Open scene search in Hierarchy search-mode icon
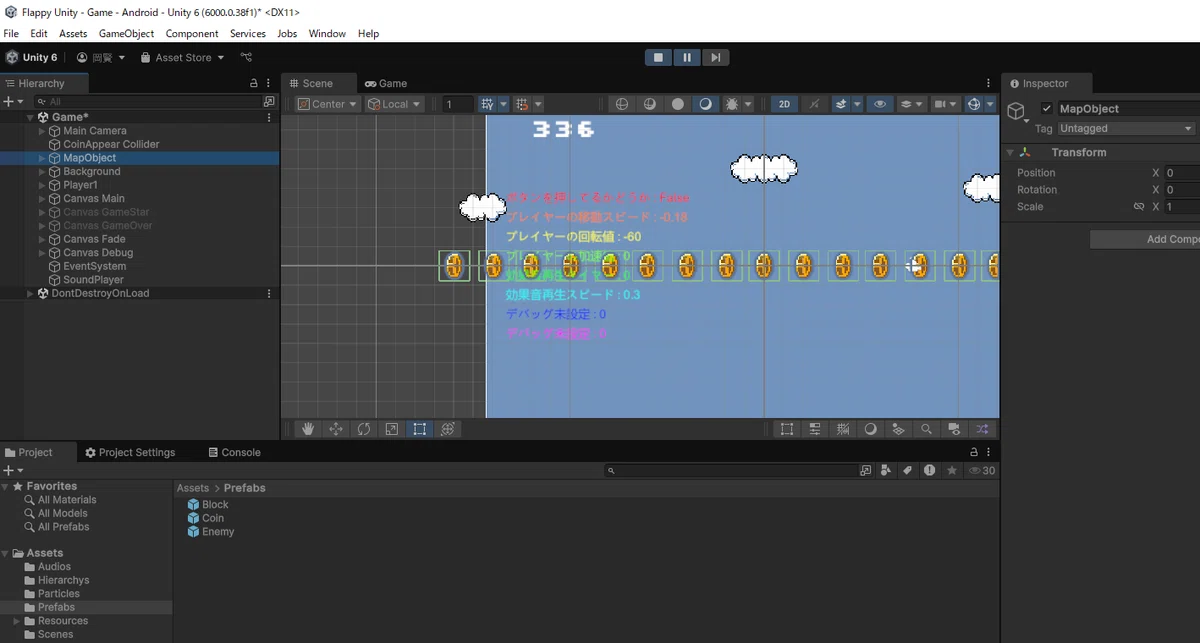 (269, 102)
